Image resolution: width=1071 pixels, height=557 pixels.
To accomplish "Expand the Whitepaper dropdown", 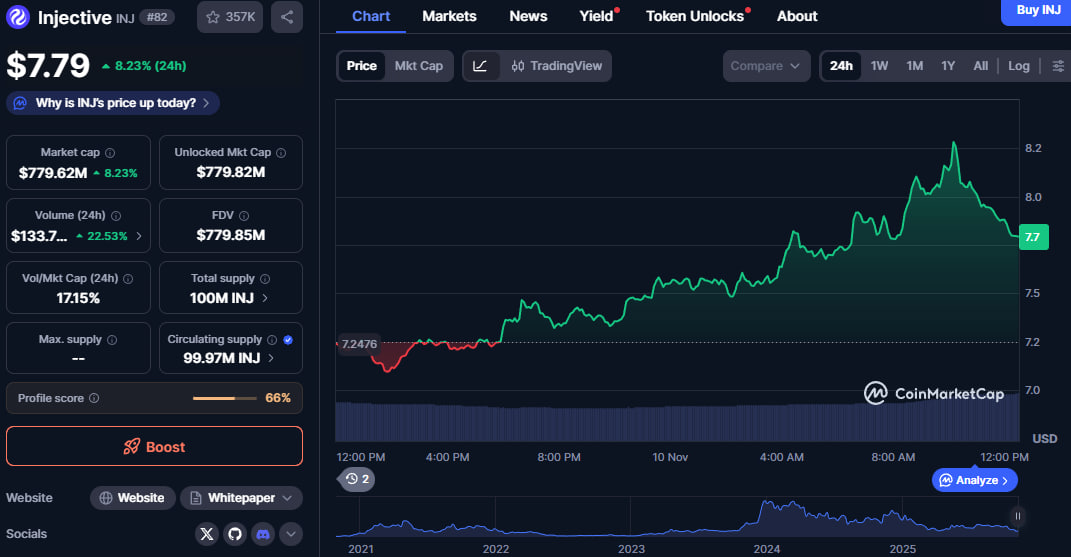I will pos(243,498).
